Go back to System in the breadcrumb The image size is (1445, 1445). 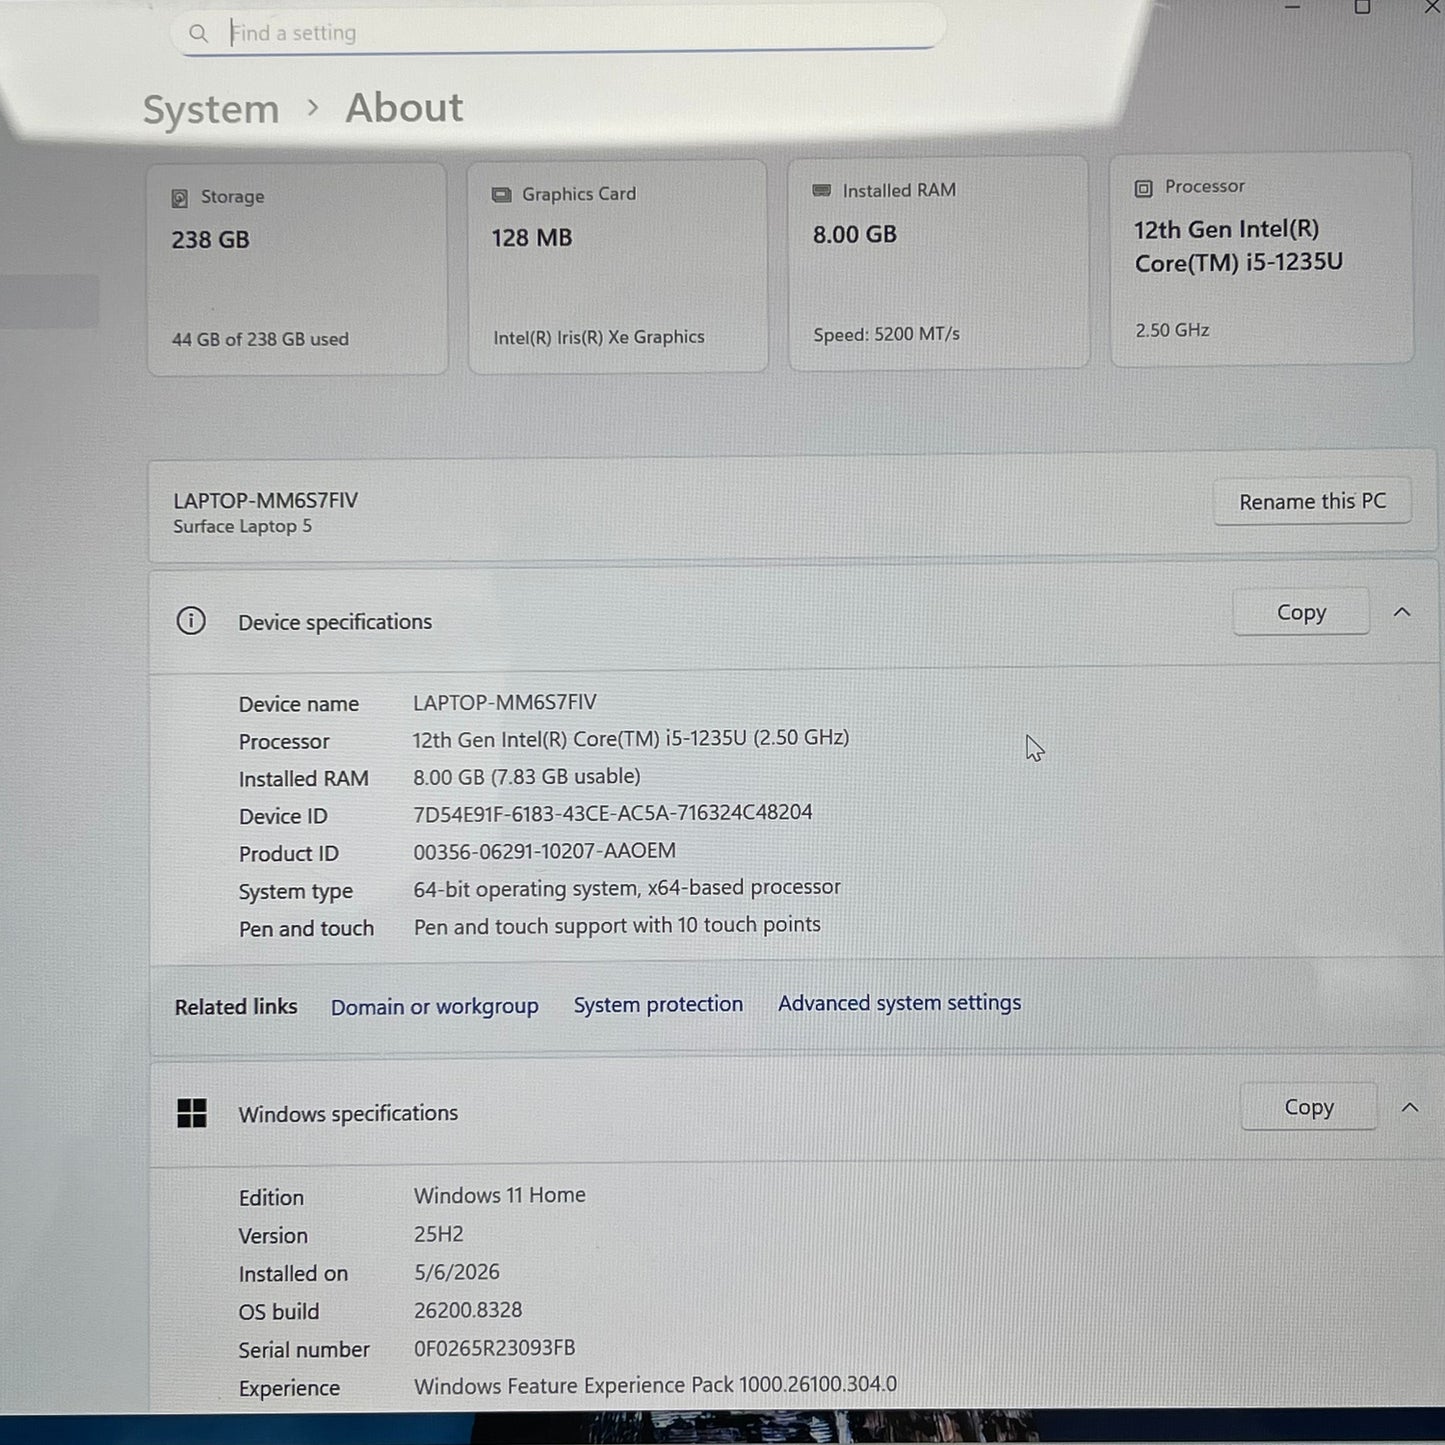211,110
